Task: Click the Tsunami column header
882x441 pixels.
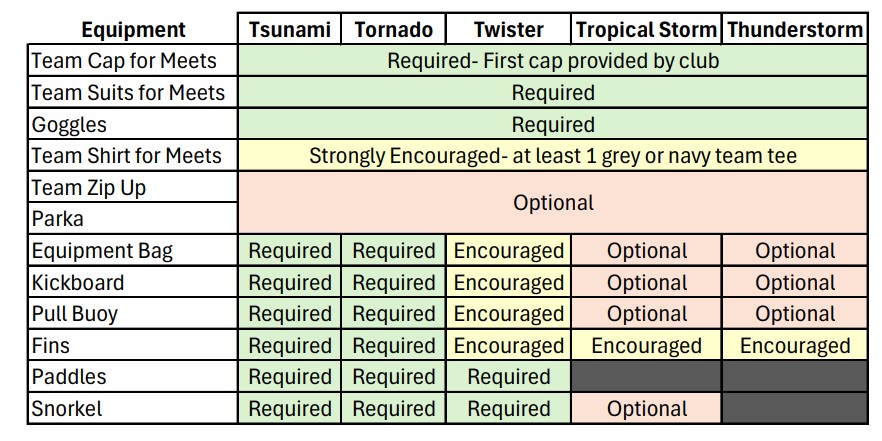Action: pyautogui.click(x=289, y=30)
